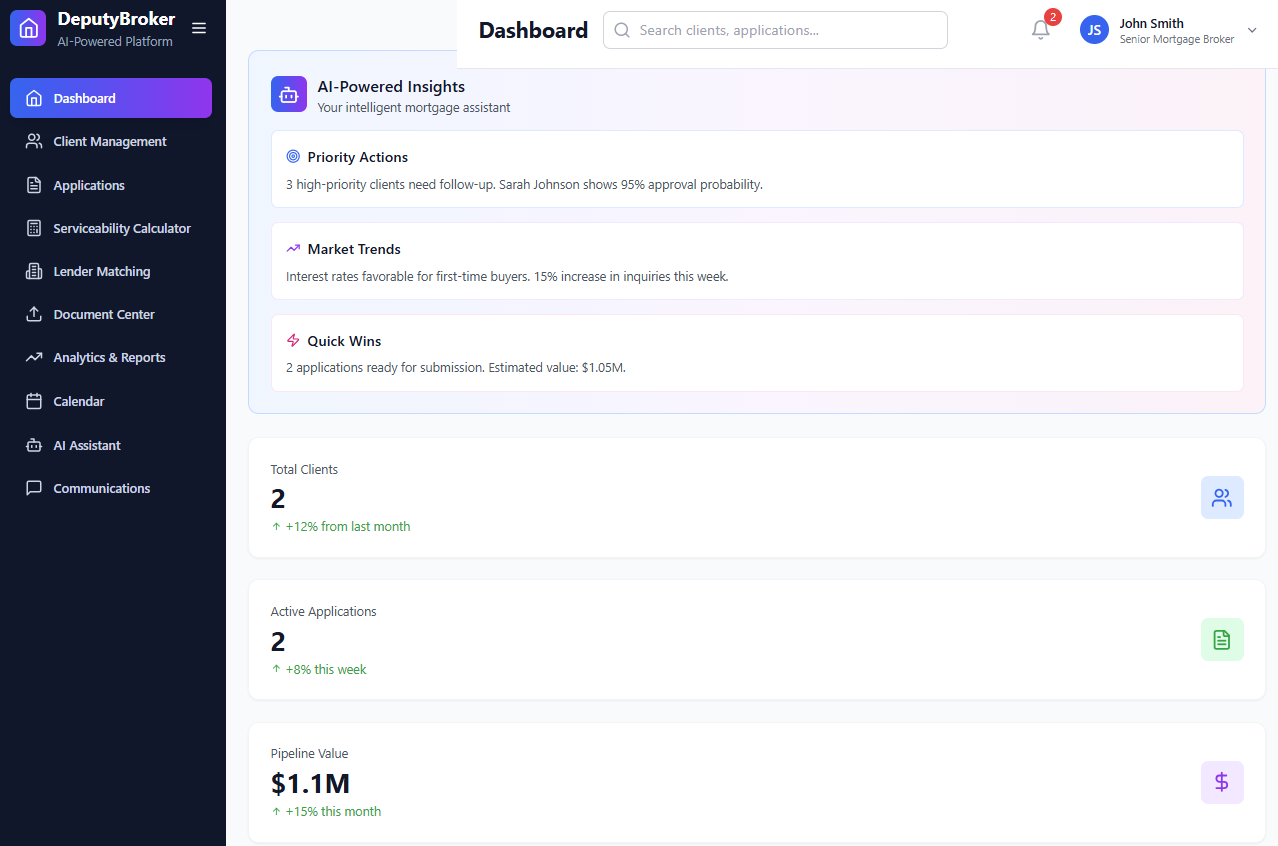Toggle the sidebar with the hamburger menu
1278x846 pixels.
coord(199,28)
